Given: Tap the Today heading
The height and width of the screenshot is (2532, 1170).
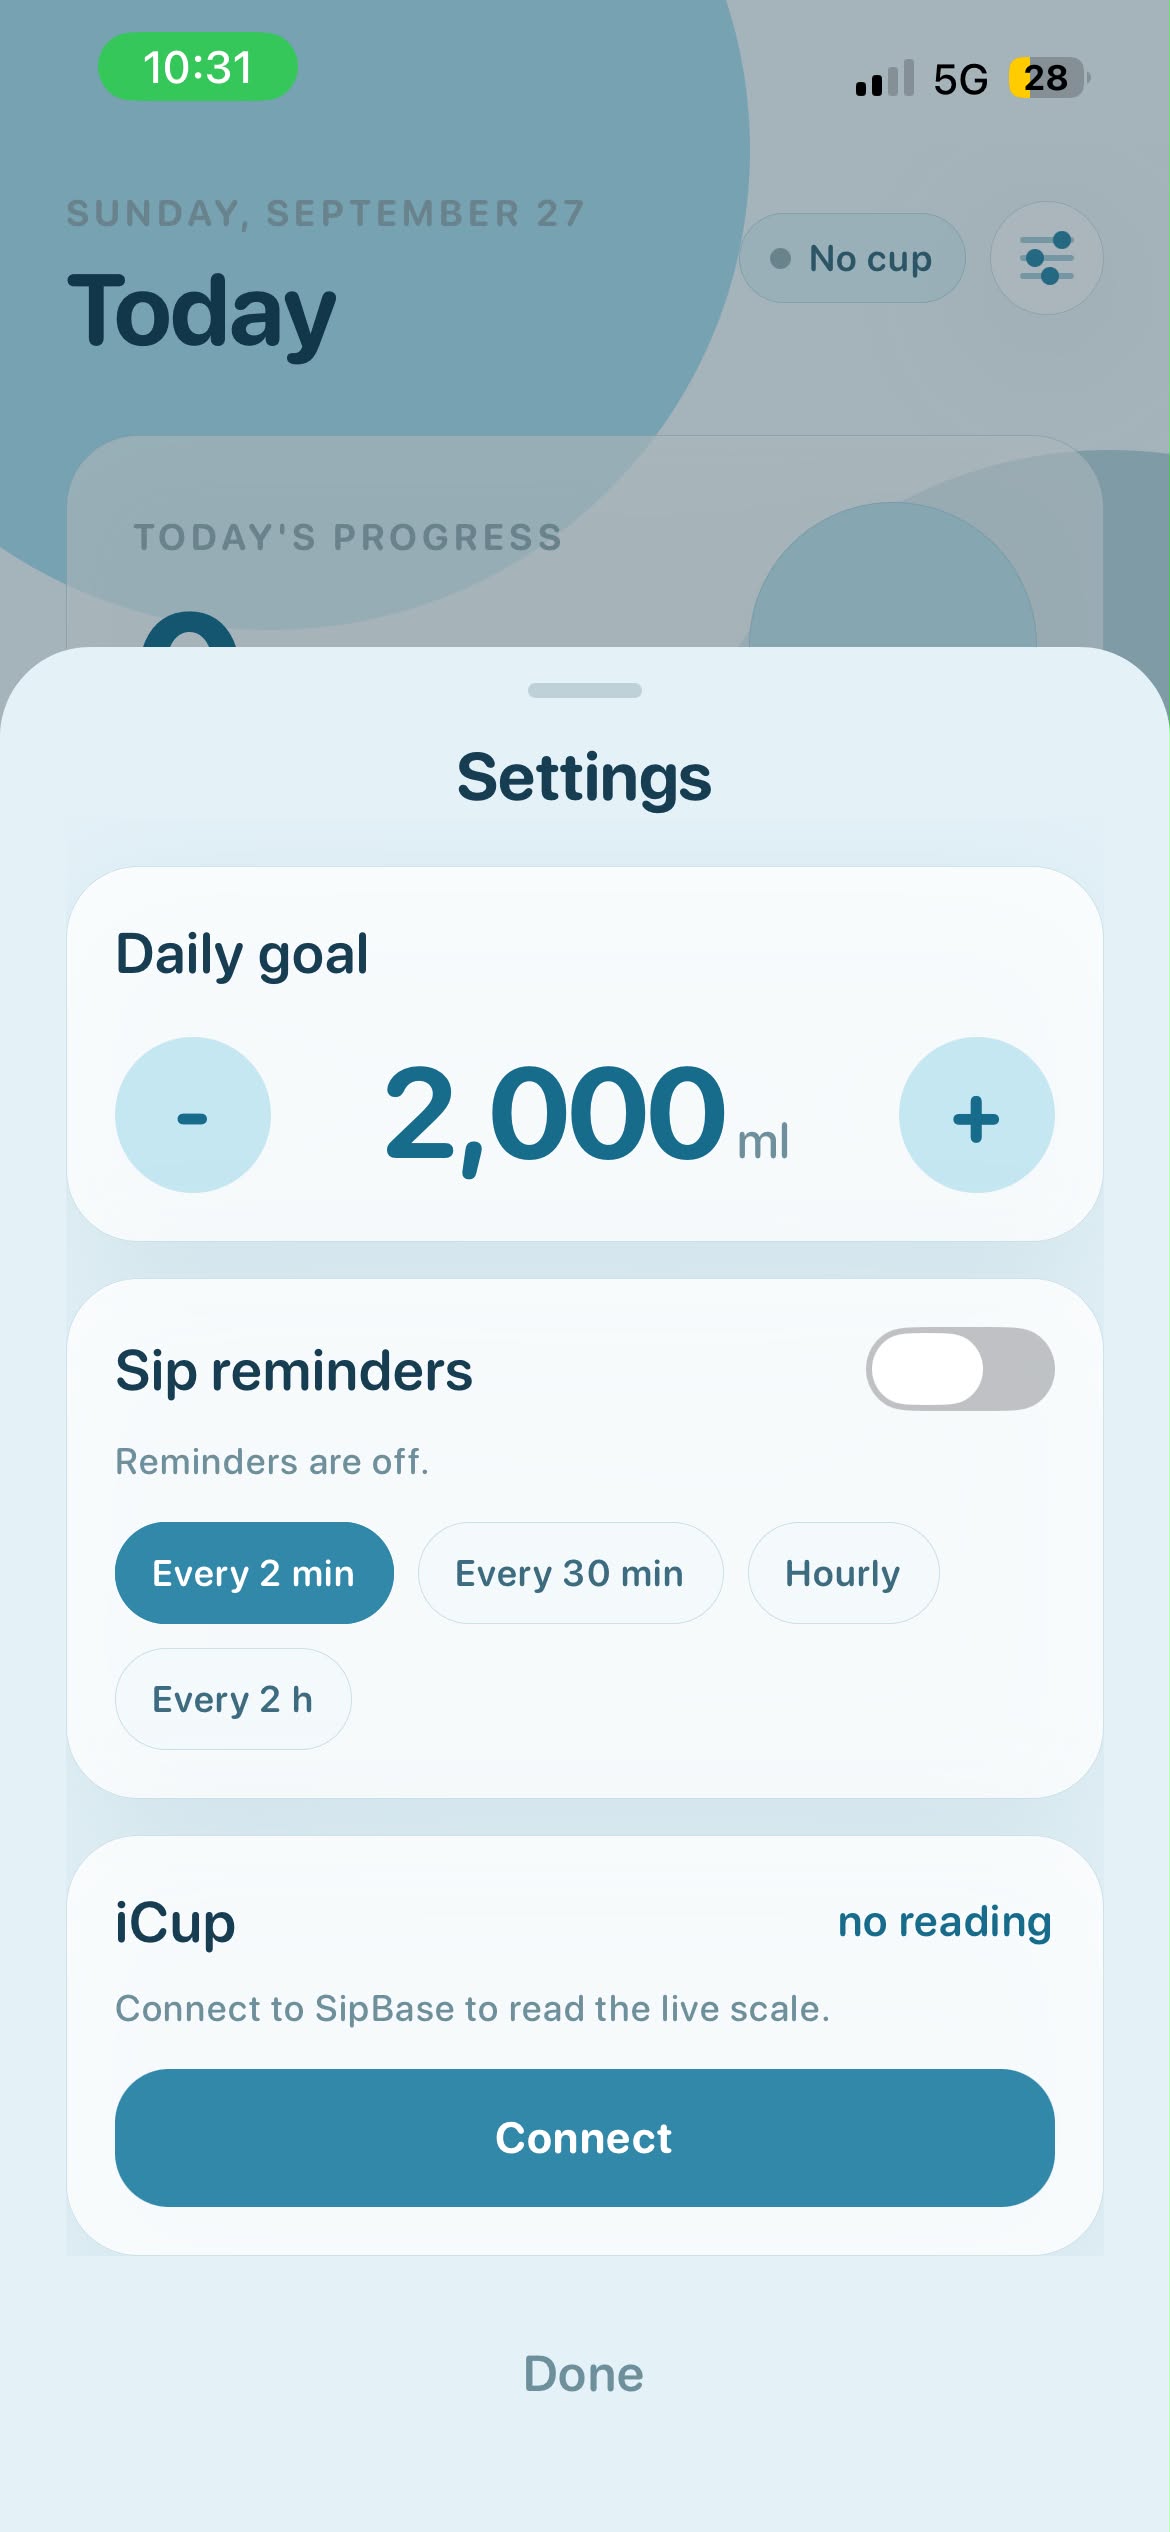Looking at the screenshot, I should pos(202,312).
